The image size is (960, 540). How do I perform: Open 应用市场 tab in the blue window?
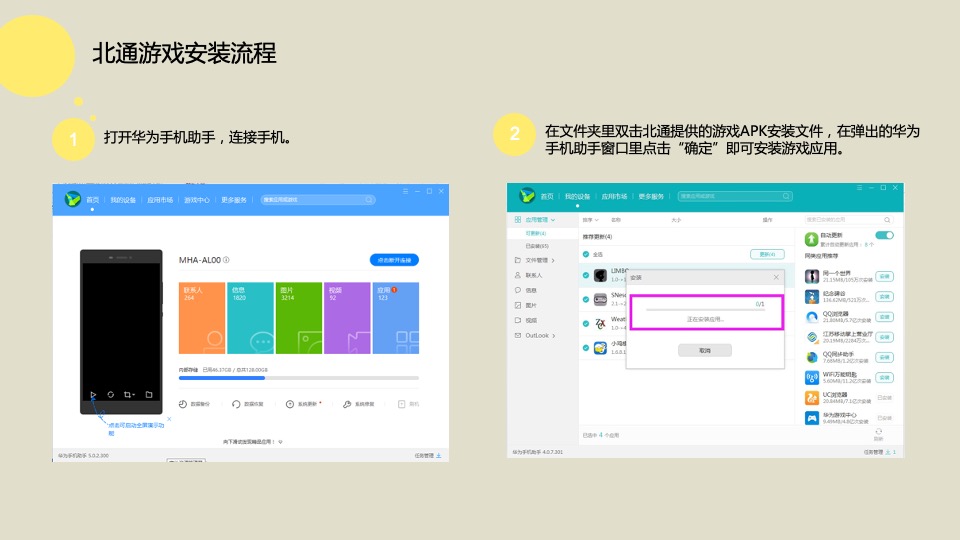point(160,200)
